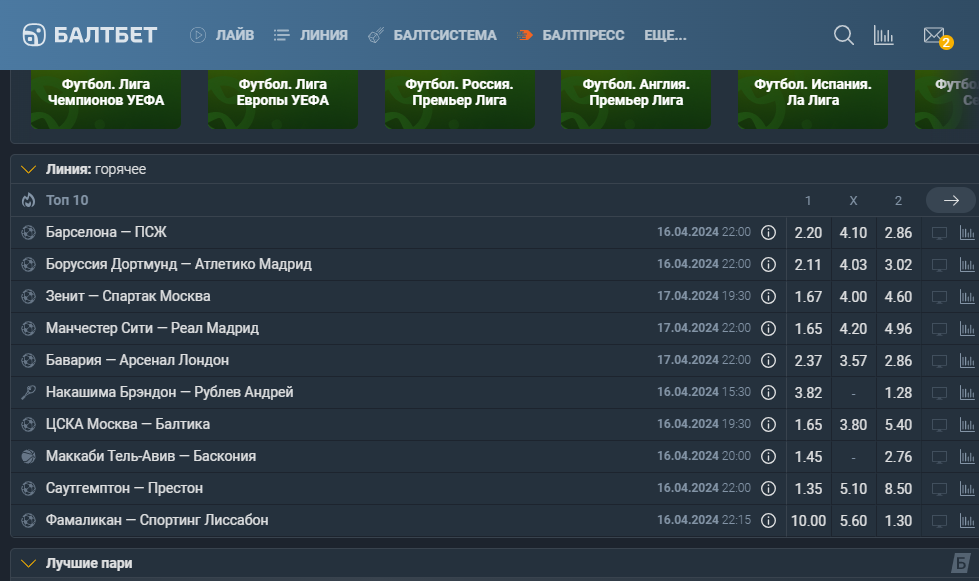979x581 pixels.
Task: Open stats chart for Бавария — Арсенал Лондон
Action: 967,361
